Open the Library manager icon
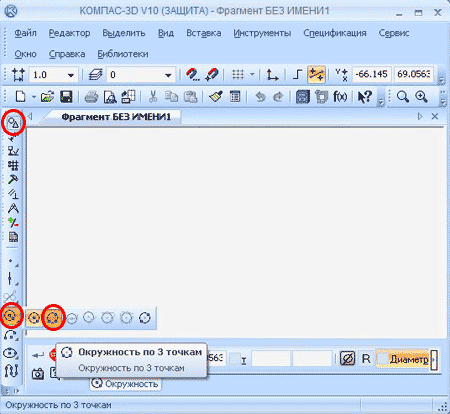 303,97
